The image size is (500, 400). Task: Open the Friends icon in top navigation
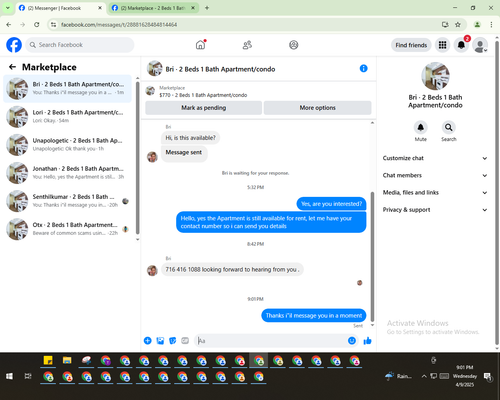247,45
